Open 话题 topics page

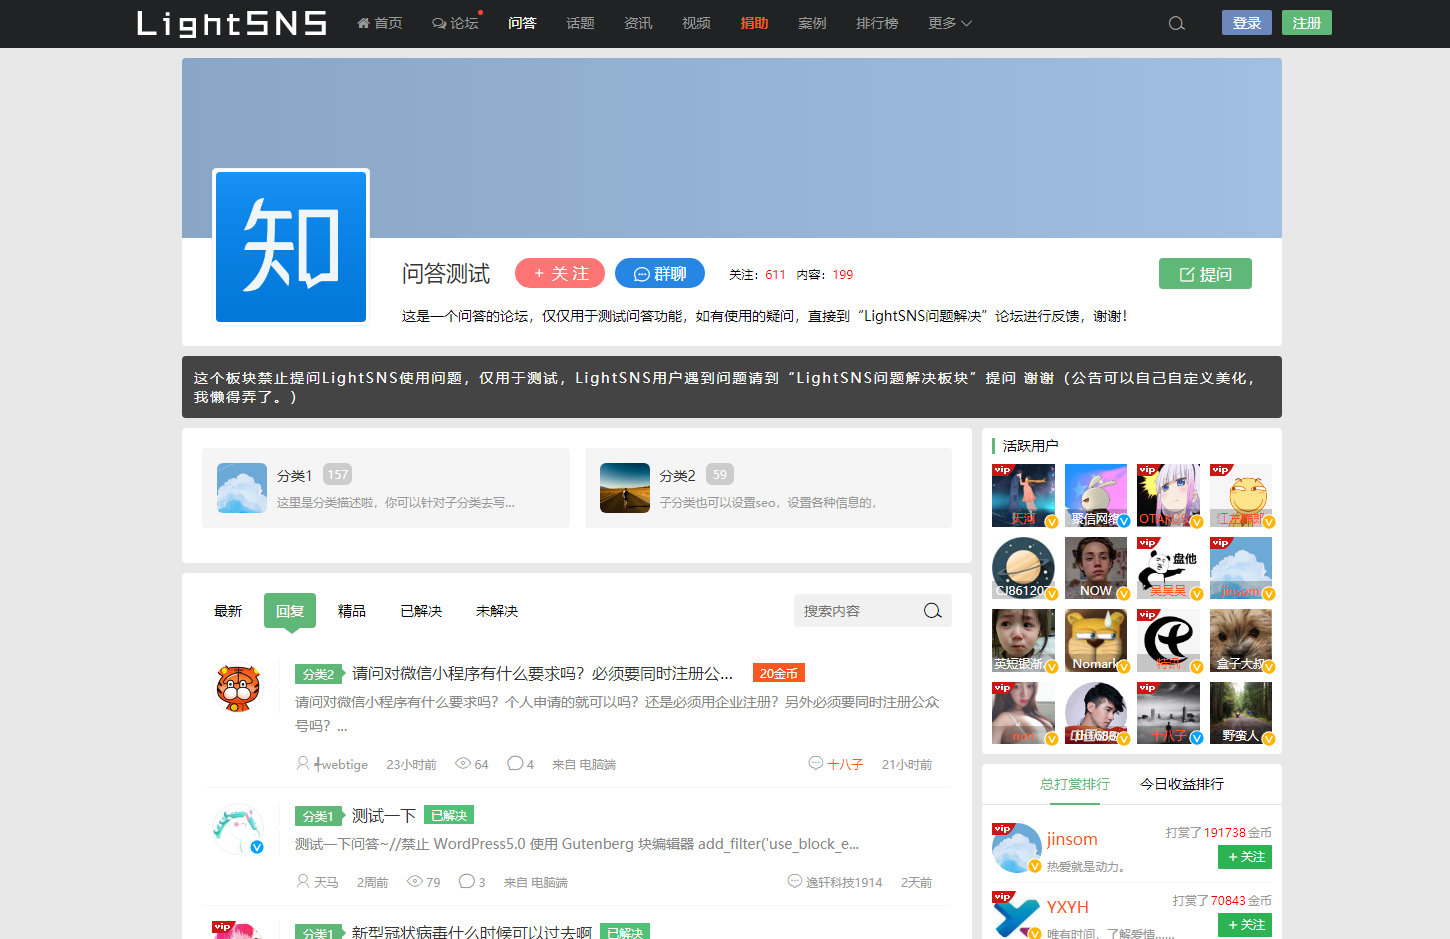[580, 23]
